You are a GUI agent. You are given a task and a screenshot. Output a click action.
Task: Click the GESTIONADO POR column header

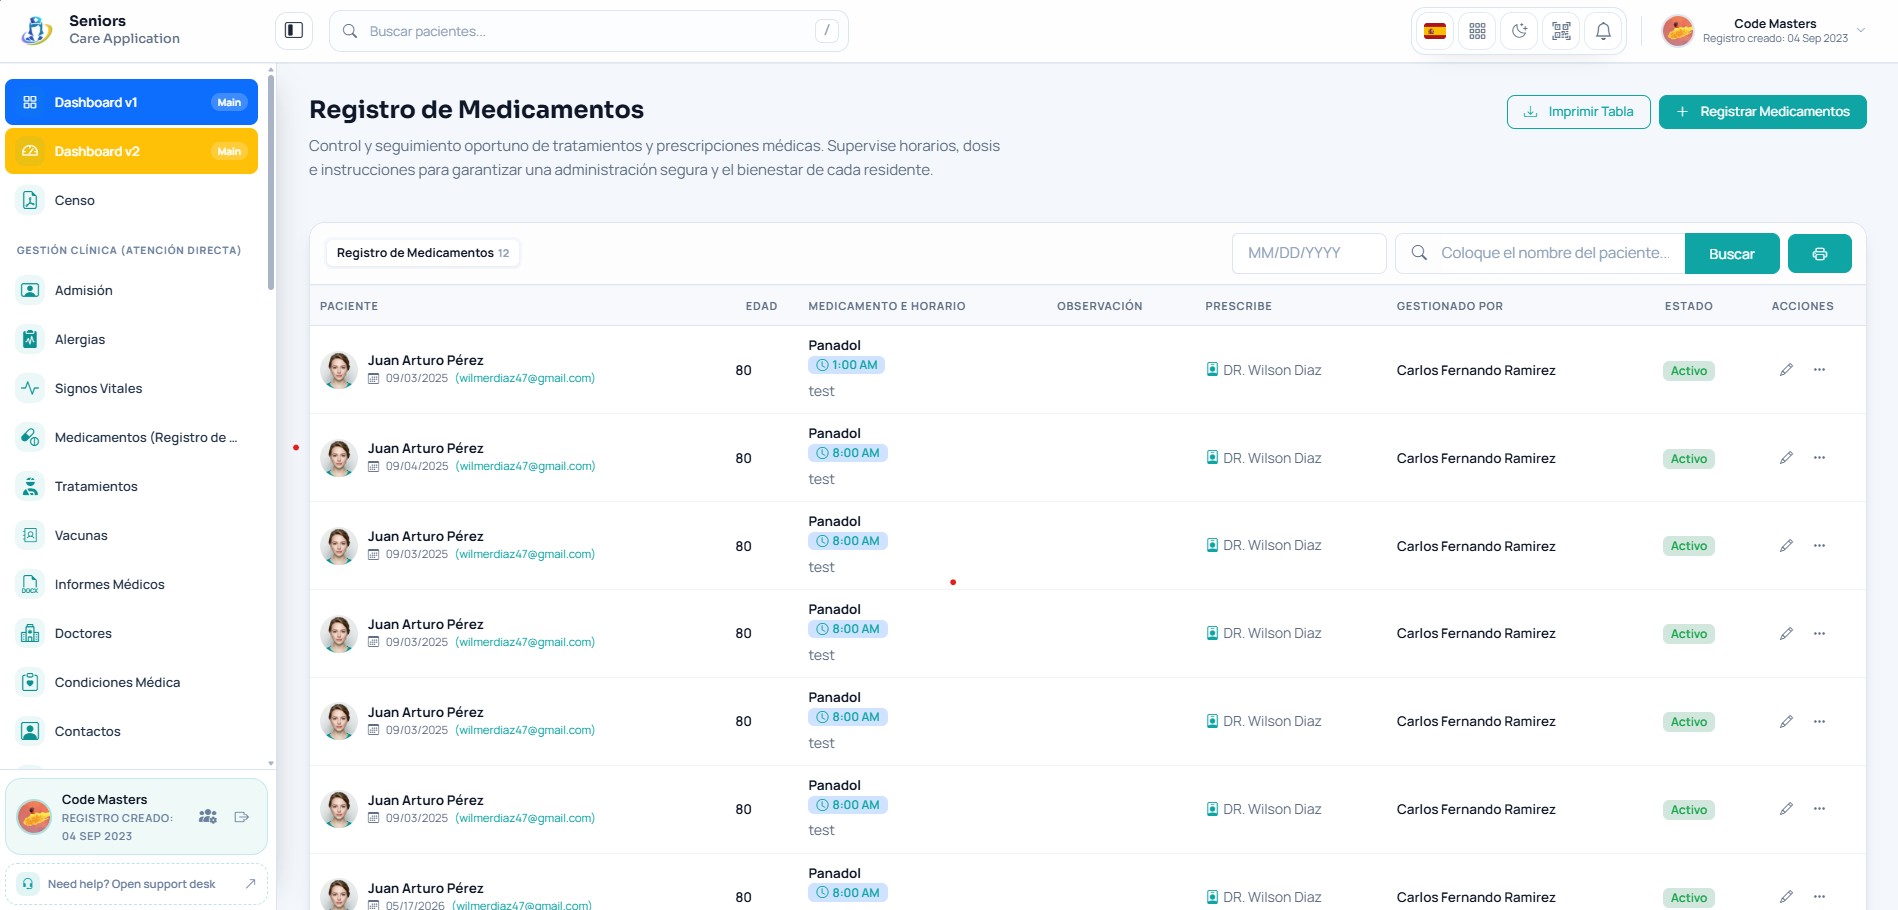click(x=1449, y=306)
